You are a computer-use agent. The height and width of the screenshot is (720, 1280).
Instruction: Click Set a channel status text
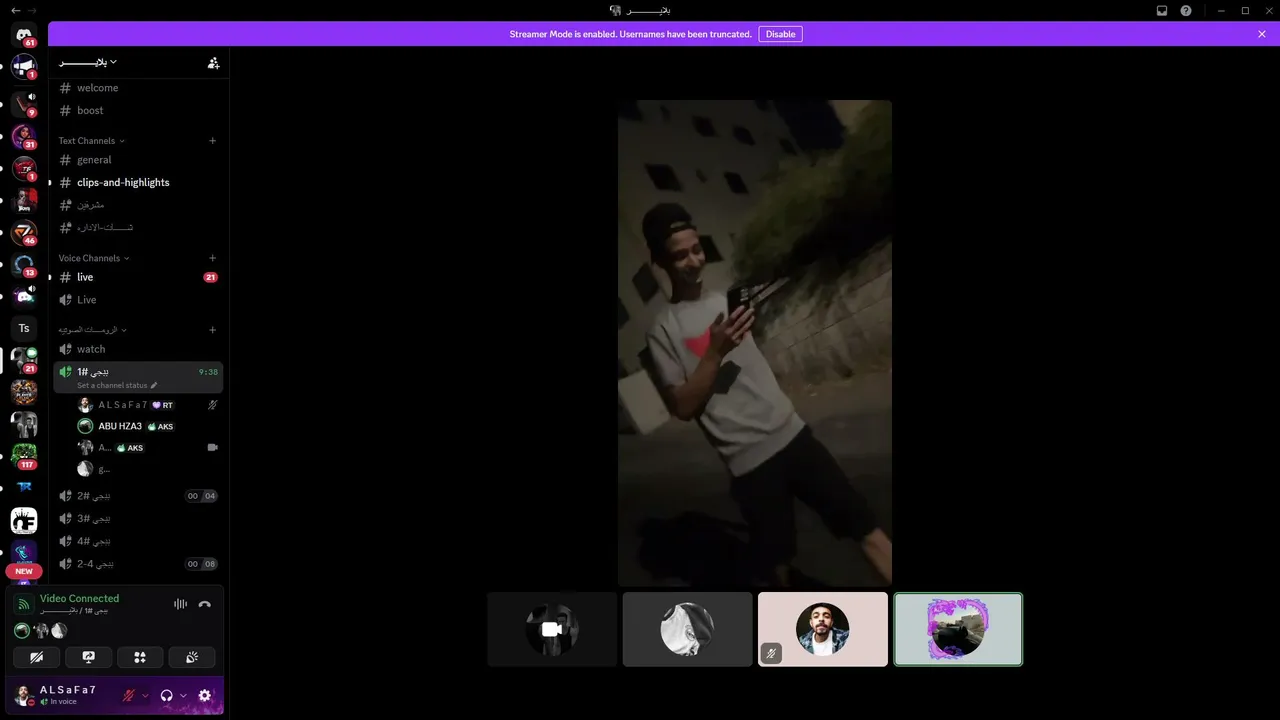click(112, 385)
